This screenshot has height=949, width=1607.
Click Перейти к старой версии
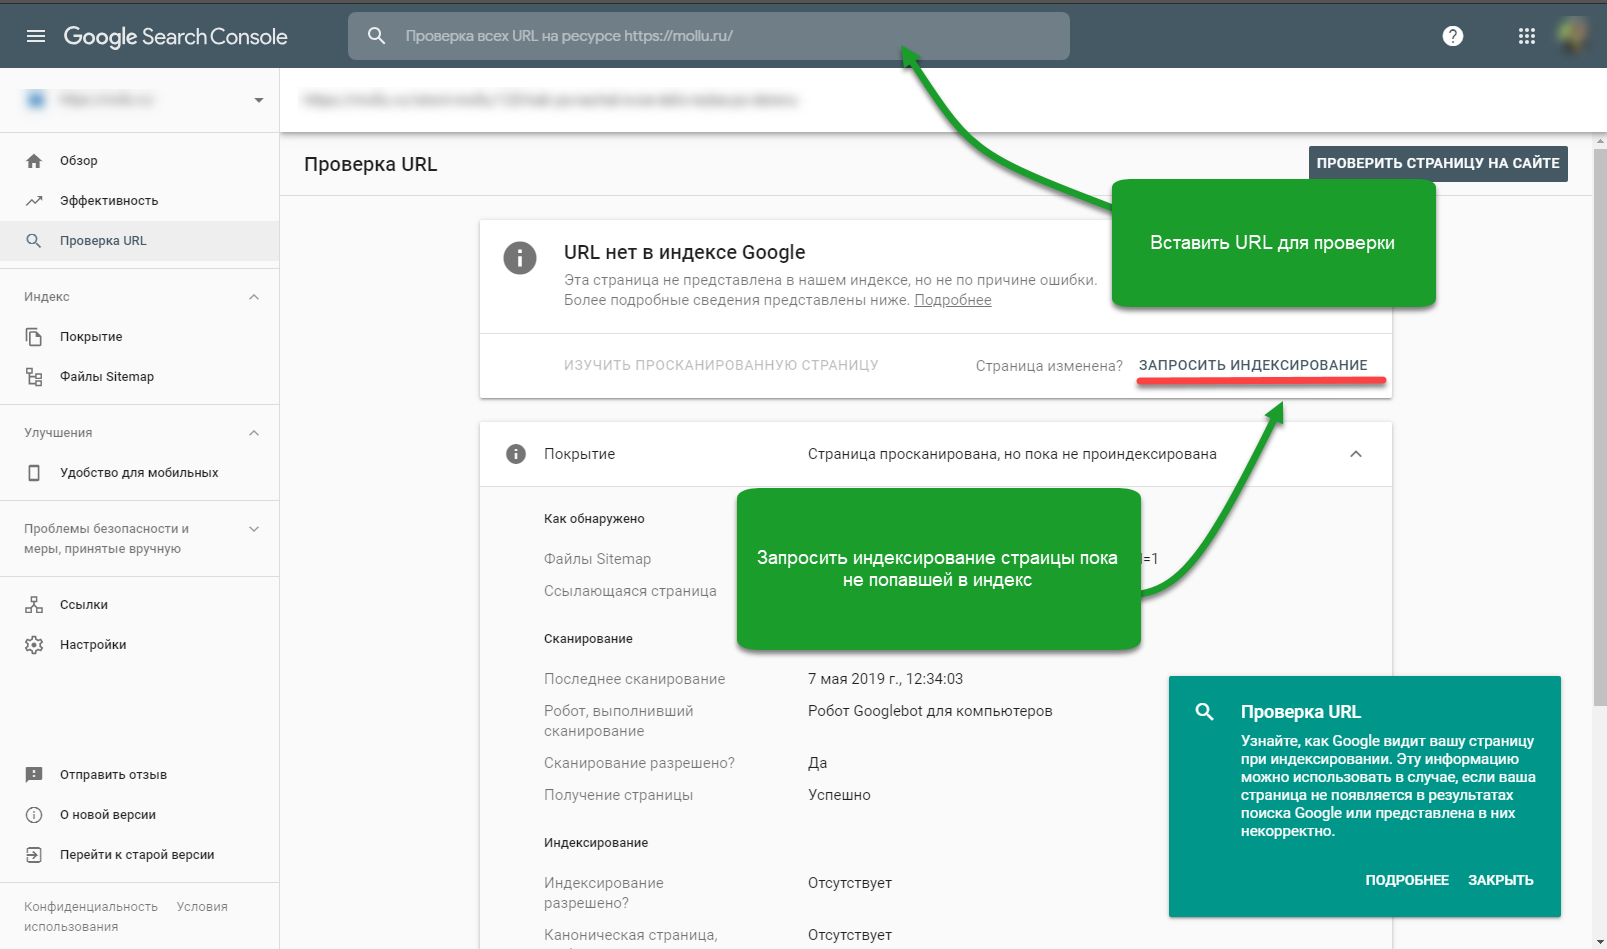139,855
